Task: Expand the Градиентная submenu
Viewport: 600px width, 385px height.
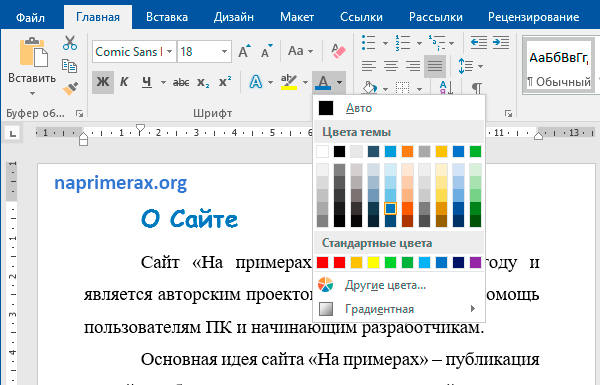Action: tap(399, 309)
